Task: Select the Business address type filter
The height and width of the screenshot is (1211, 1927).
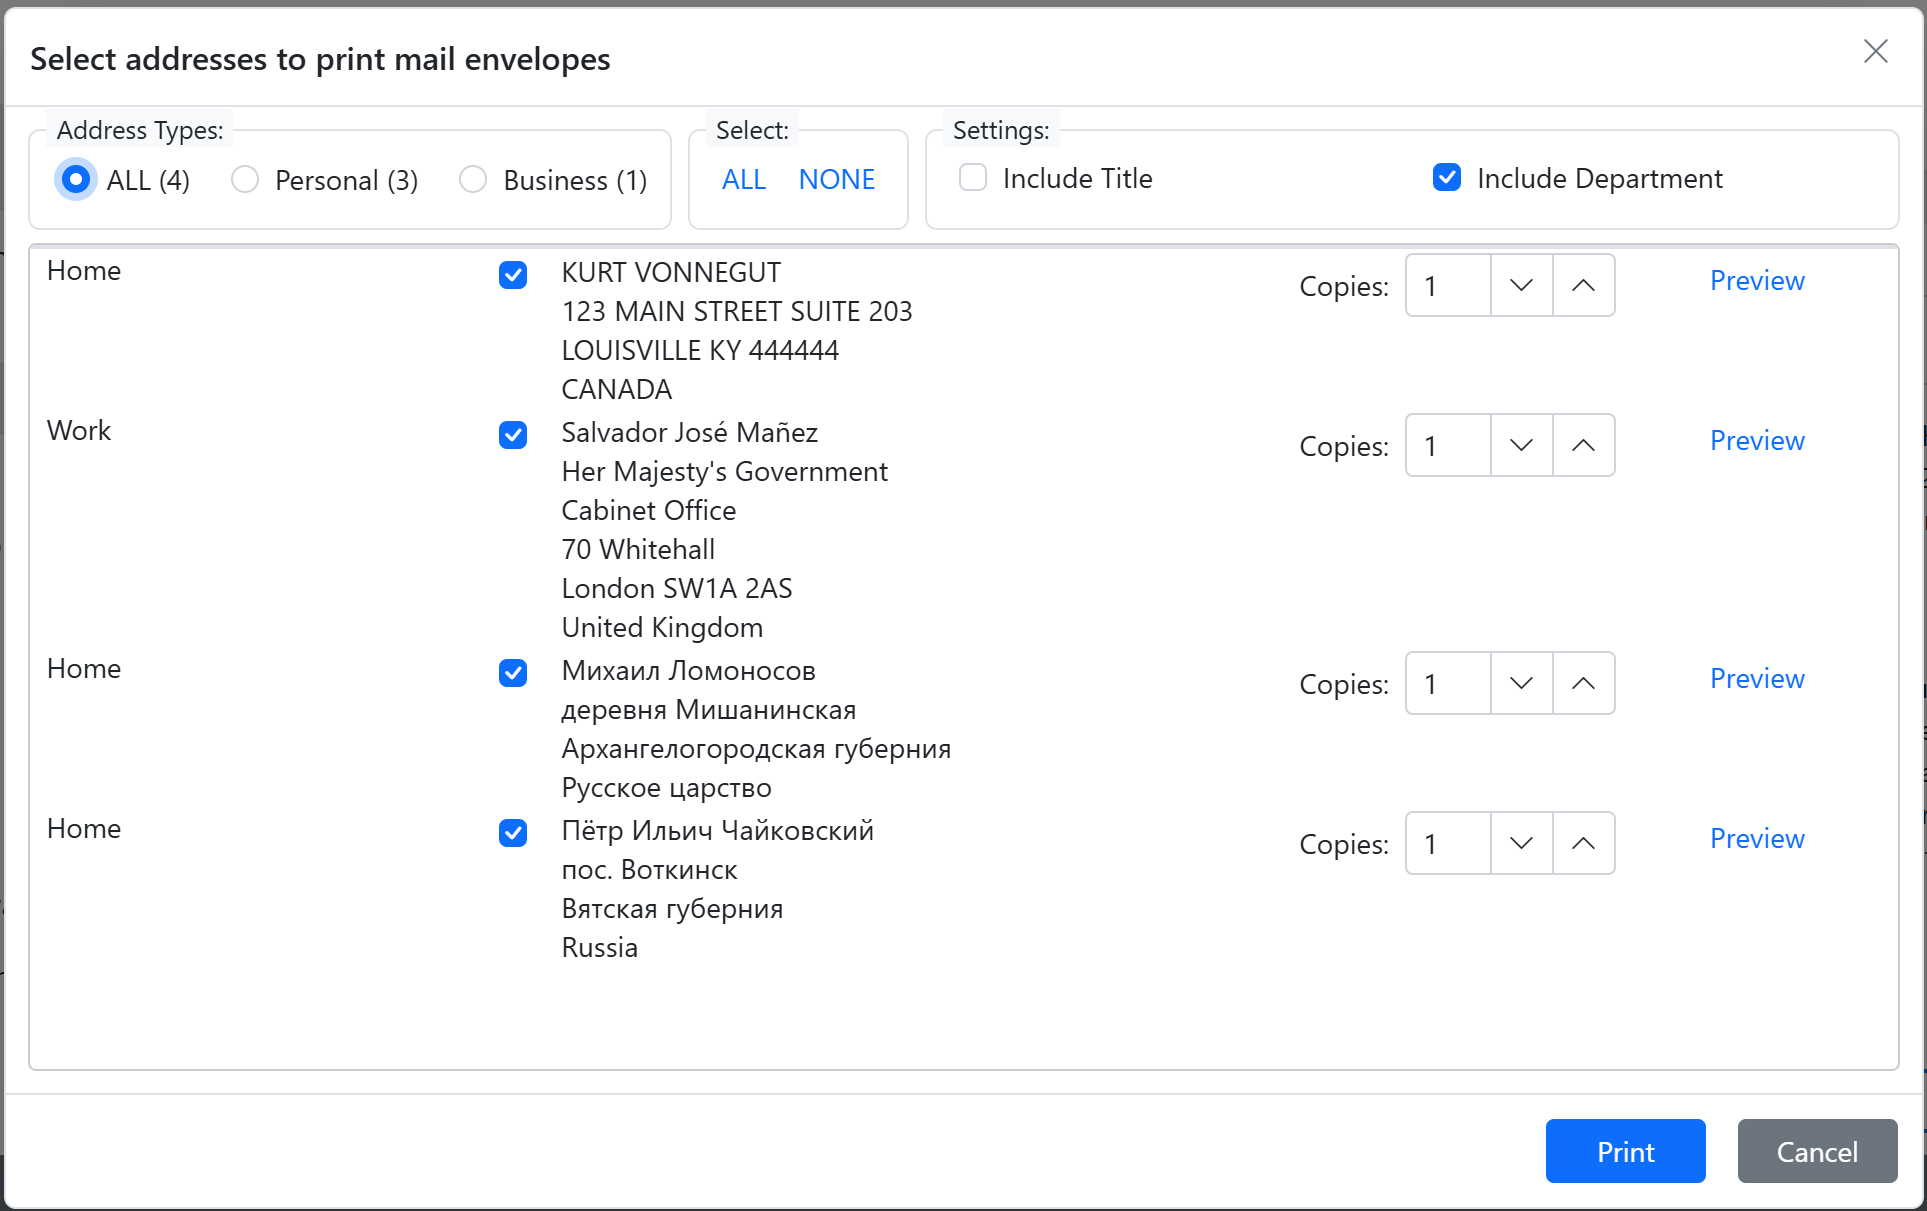Action: coord(472,179)
